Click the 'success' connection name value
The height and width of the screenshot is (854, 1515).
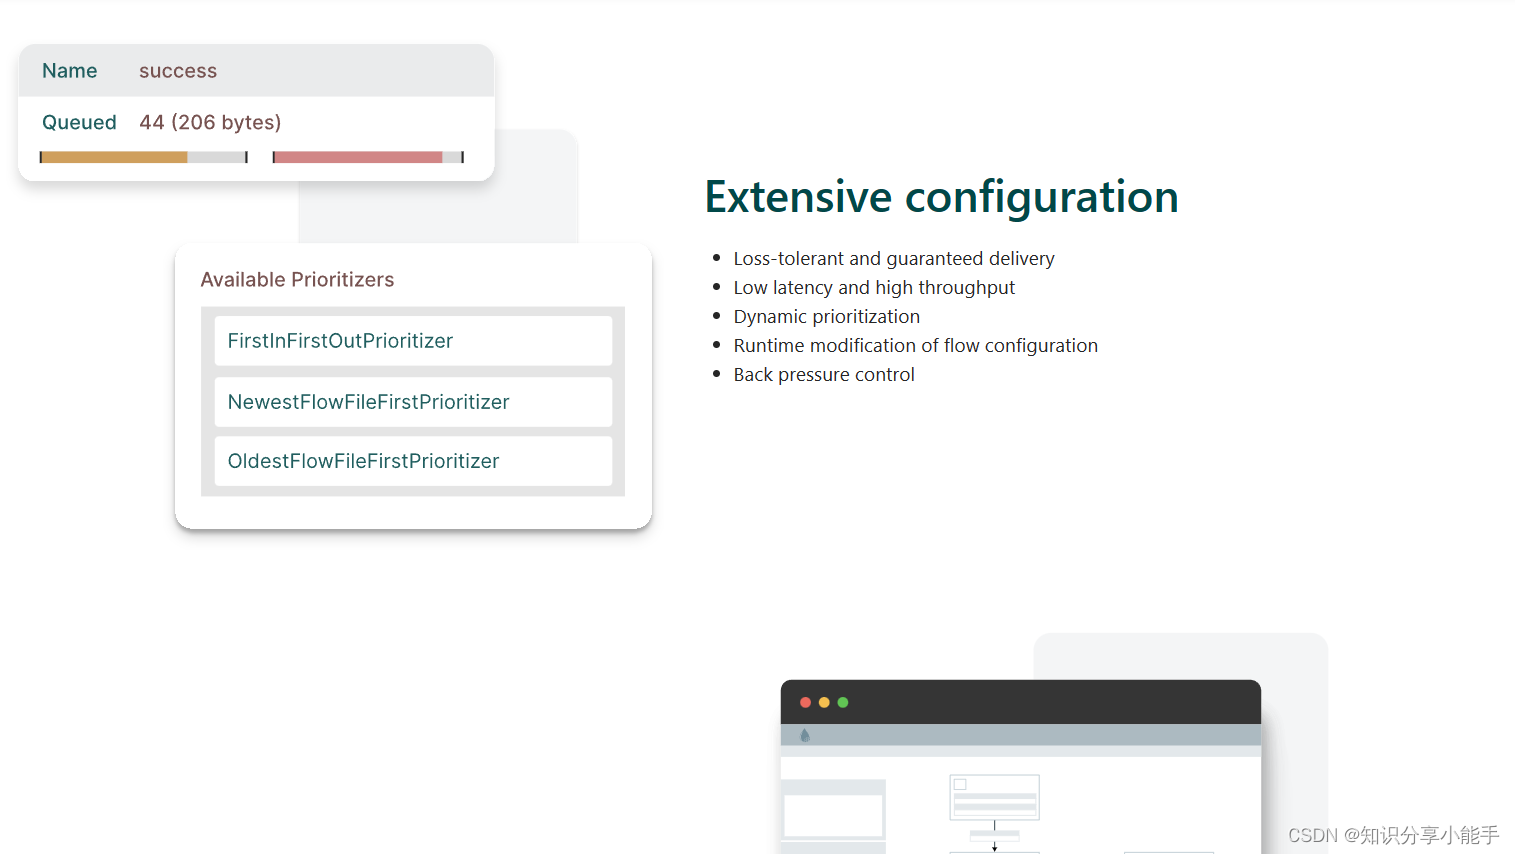pos(178,71)
